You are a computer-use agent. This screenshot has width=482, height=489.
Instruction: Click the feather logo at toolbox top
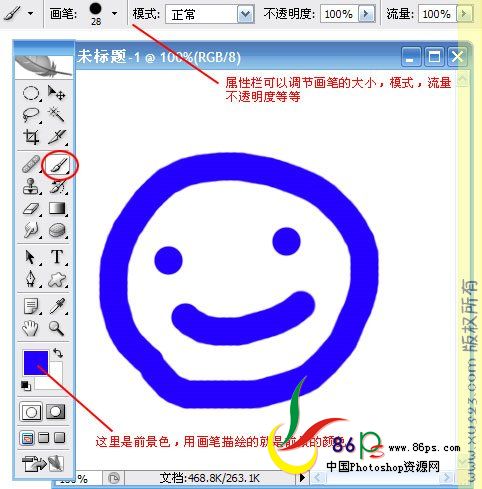(x=44, y=67)
